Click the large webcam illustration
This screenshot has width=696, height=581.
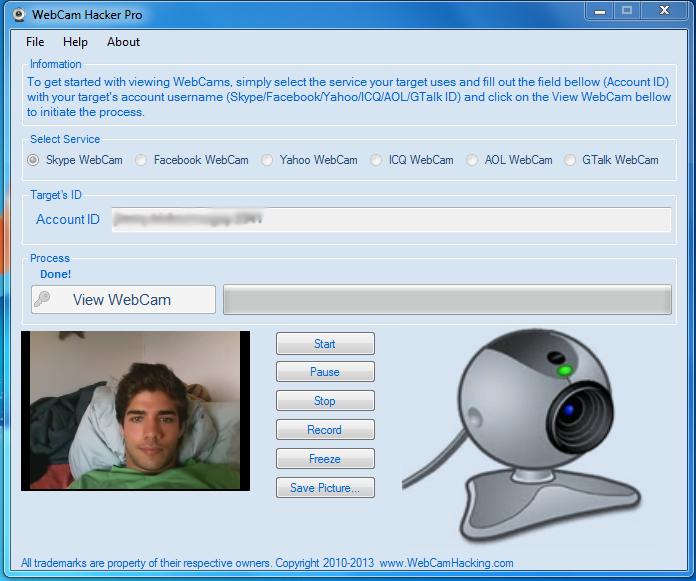coord(522,435)
